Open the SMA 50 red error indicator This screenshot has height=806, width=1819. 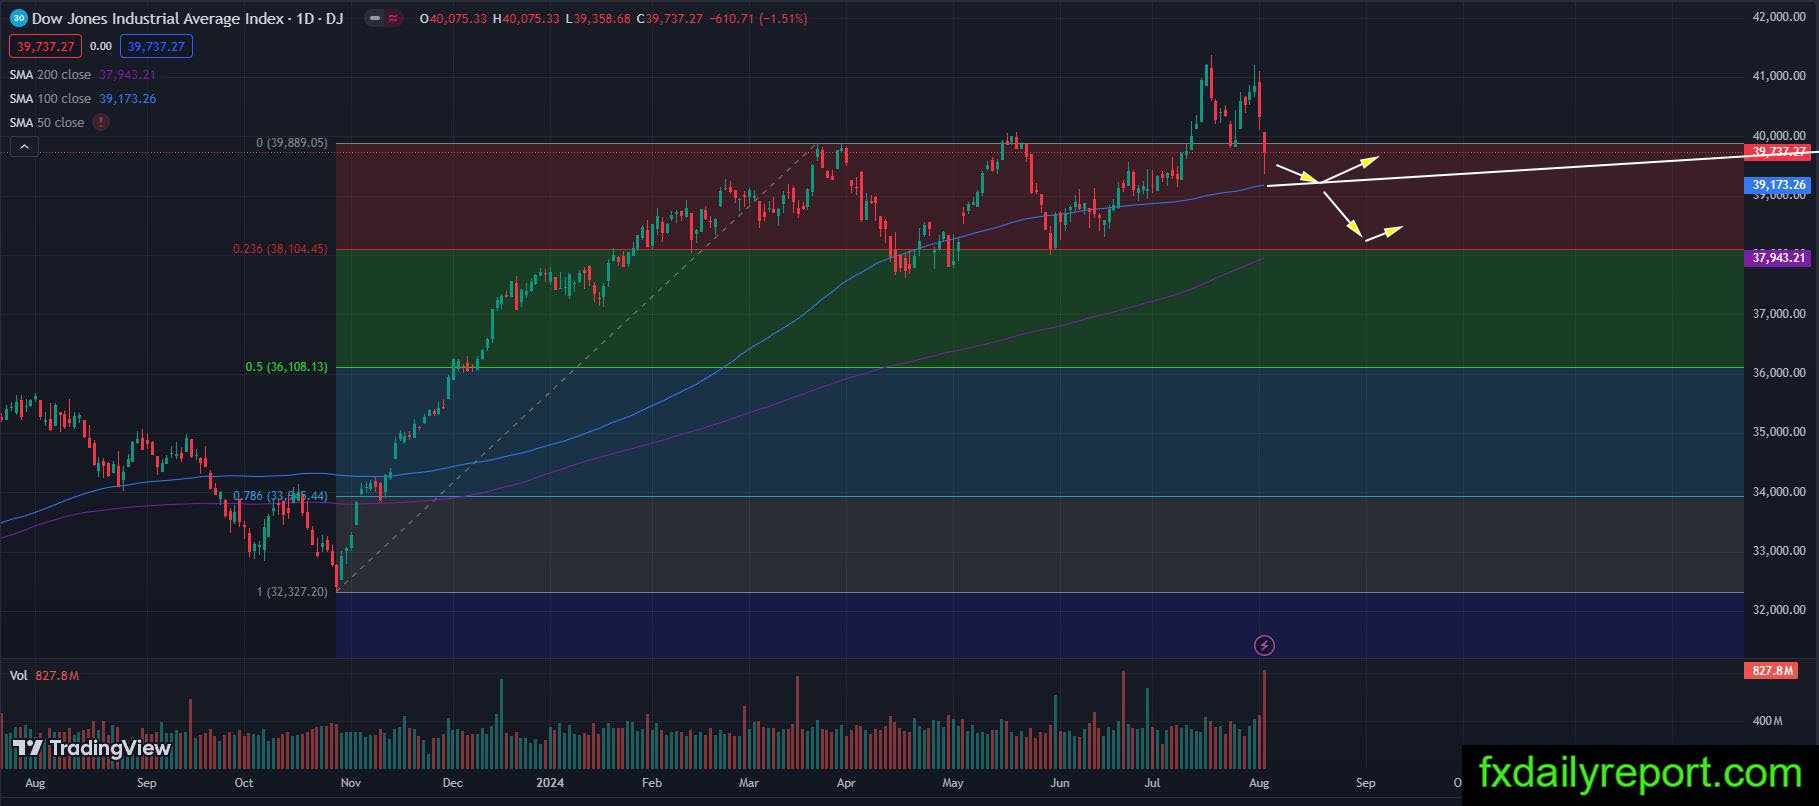101,122
